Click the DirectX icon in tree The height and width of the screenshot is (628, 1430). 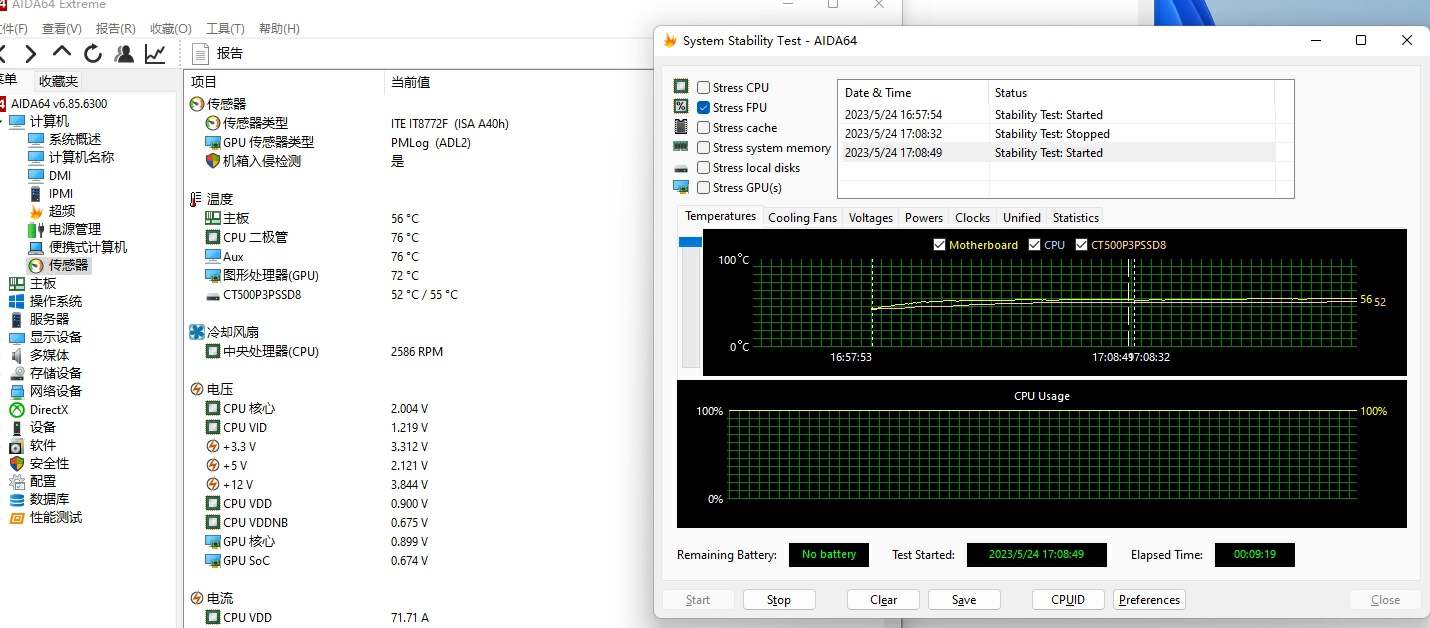(17, 409)
